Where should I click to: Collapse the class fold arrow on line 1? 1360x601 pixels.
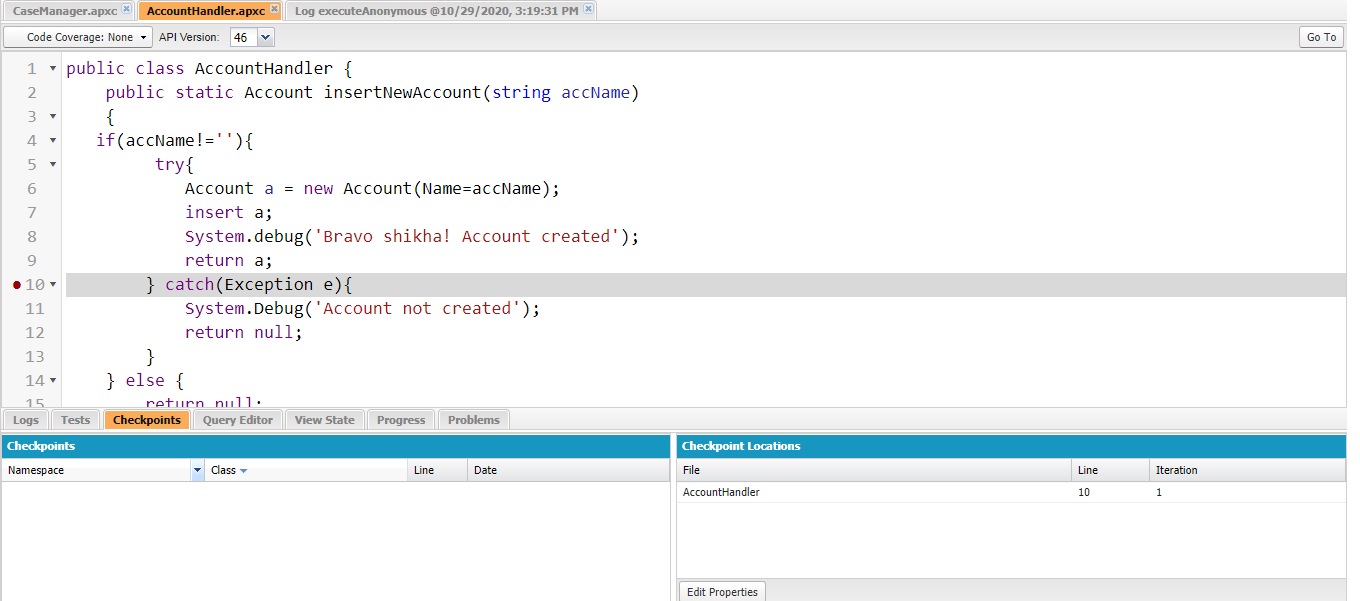point(53,69)
